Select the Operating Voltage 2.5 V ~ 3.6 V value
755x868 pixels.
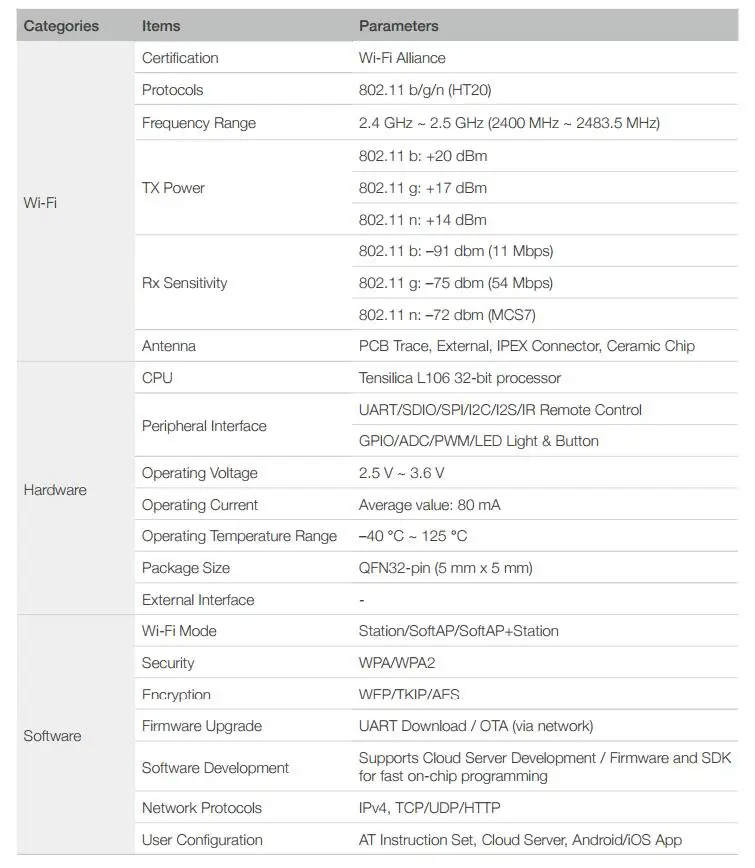(402, 473)
